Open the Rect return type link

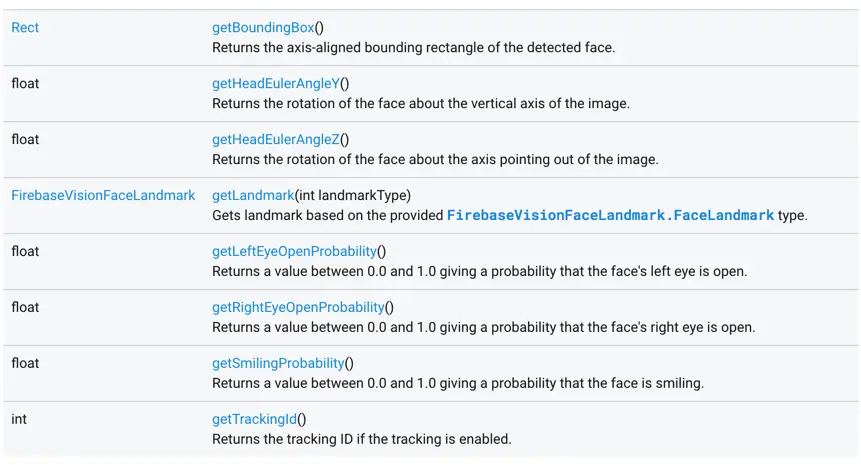point(25,27)
